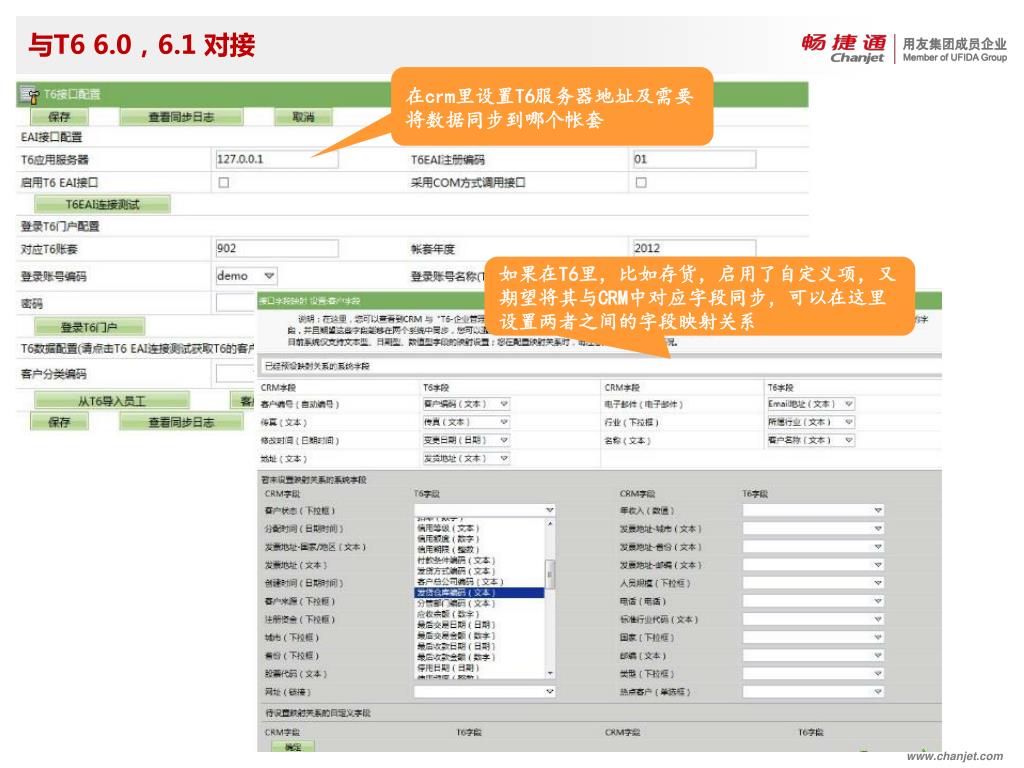
Task: Open the 客户名称(文本) dropdown
Action: pos(848,440)
